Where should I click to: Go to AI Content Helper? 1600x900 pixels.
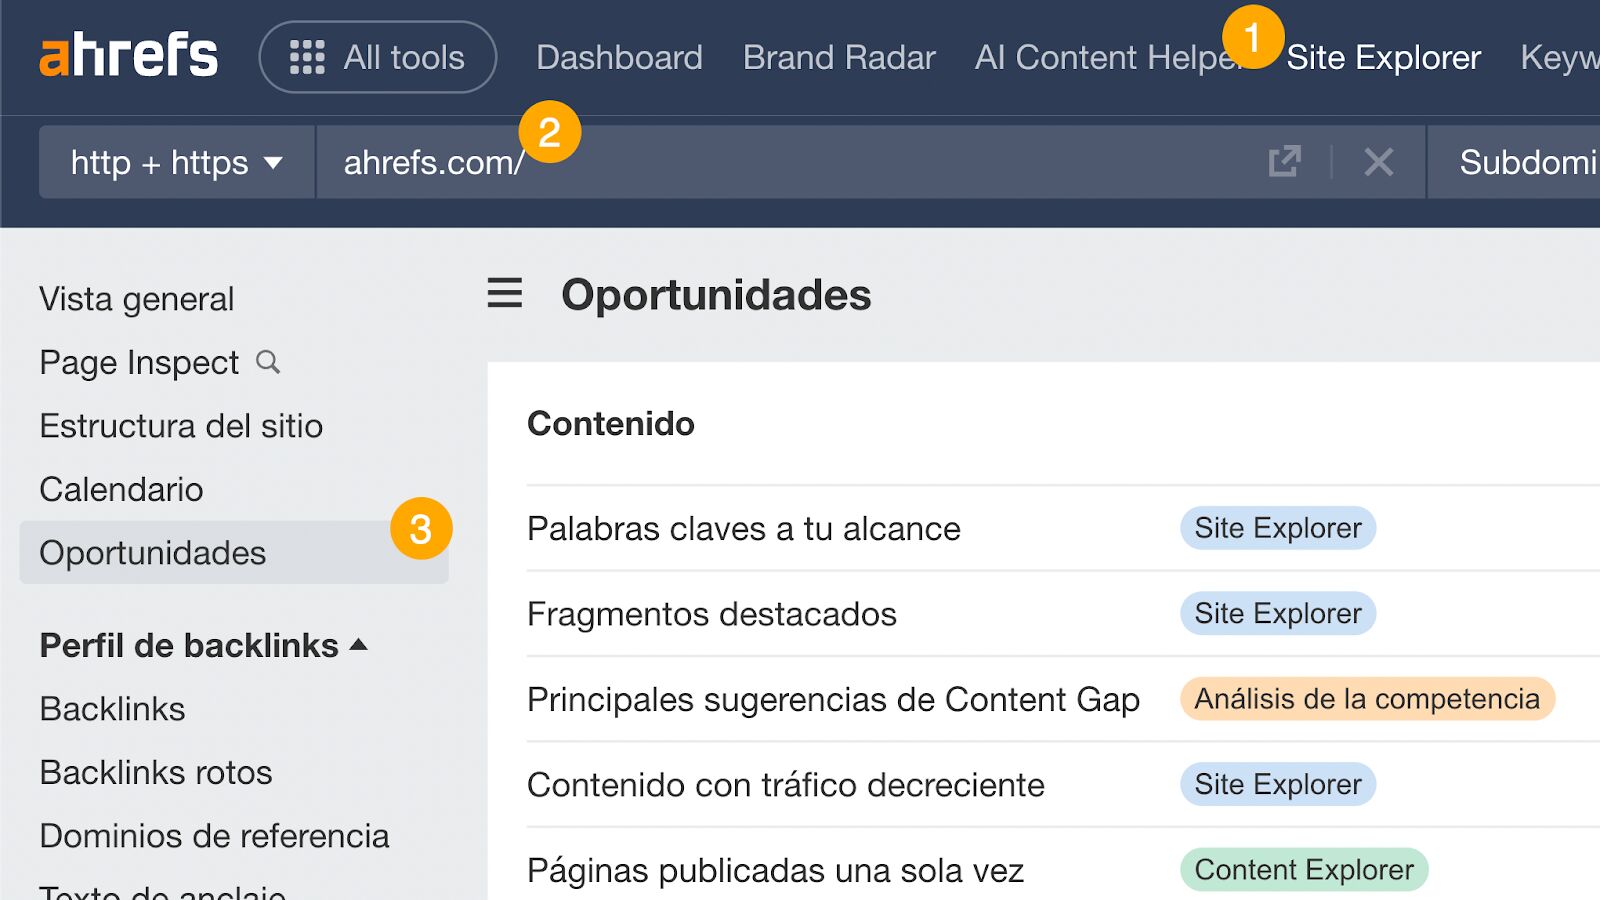click(1110, 57)
